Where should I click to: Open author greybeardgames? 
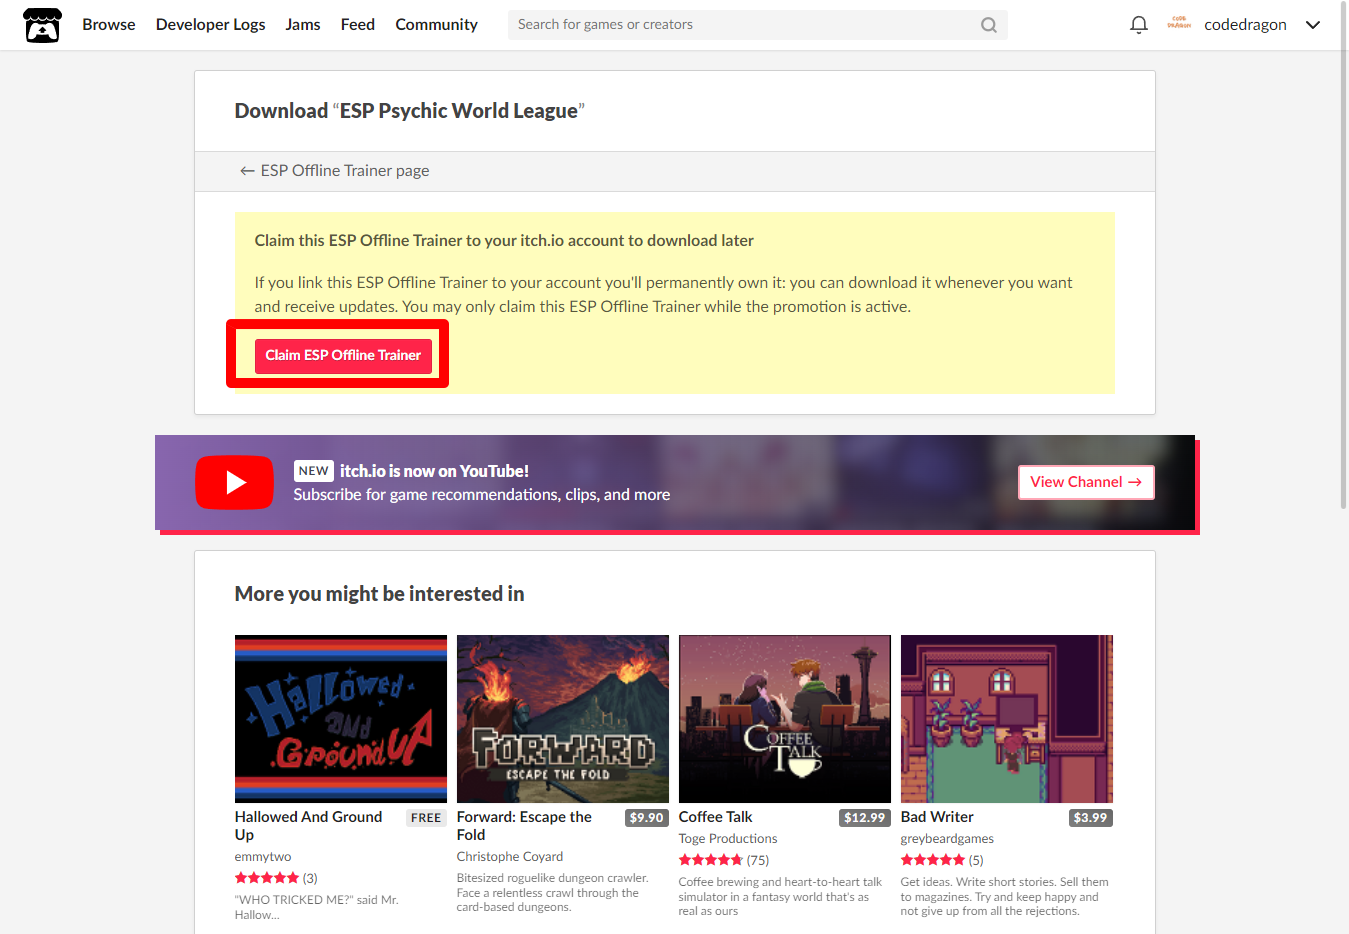[x=947, y=839]
